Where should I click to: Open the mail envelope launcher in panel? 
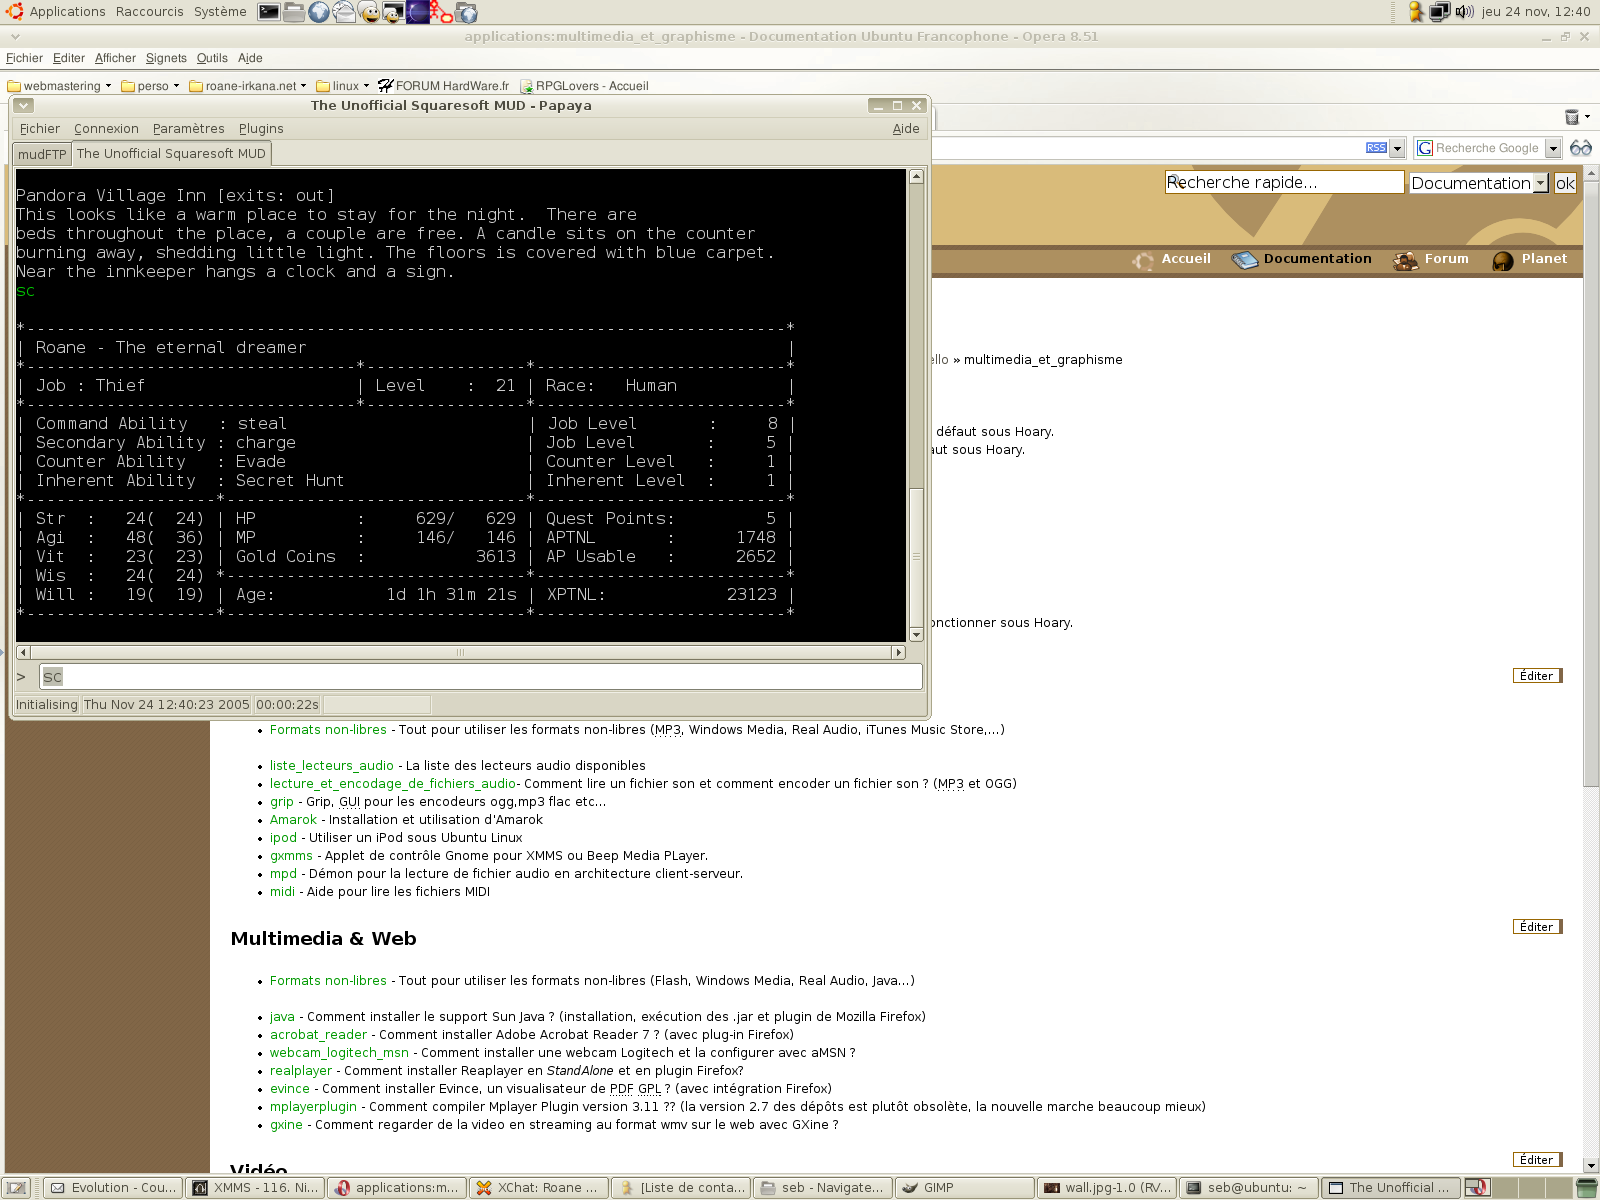344,12
